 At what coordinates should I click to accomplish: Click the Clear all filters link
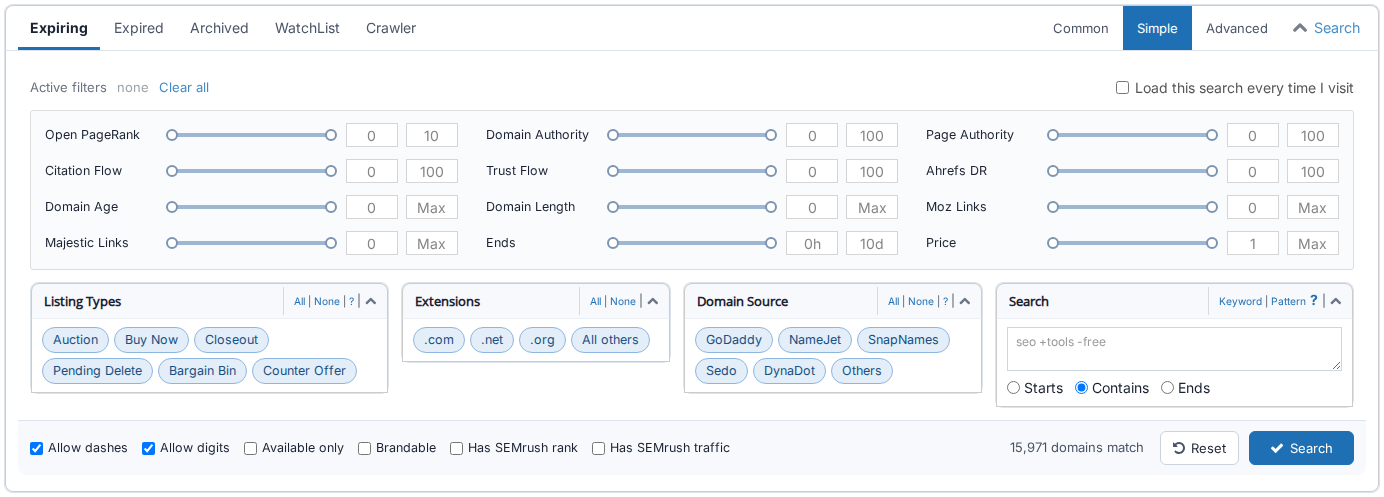184,88
